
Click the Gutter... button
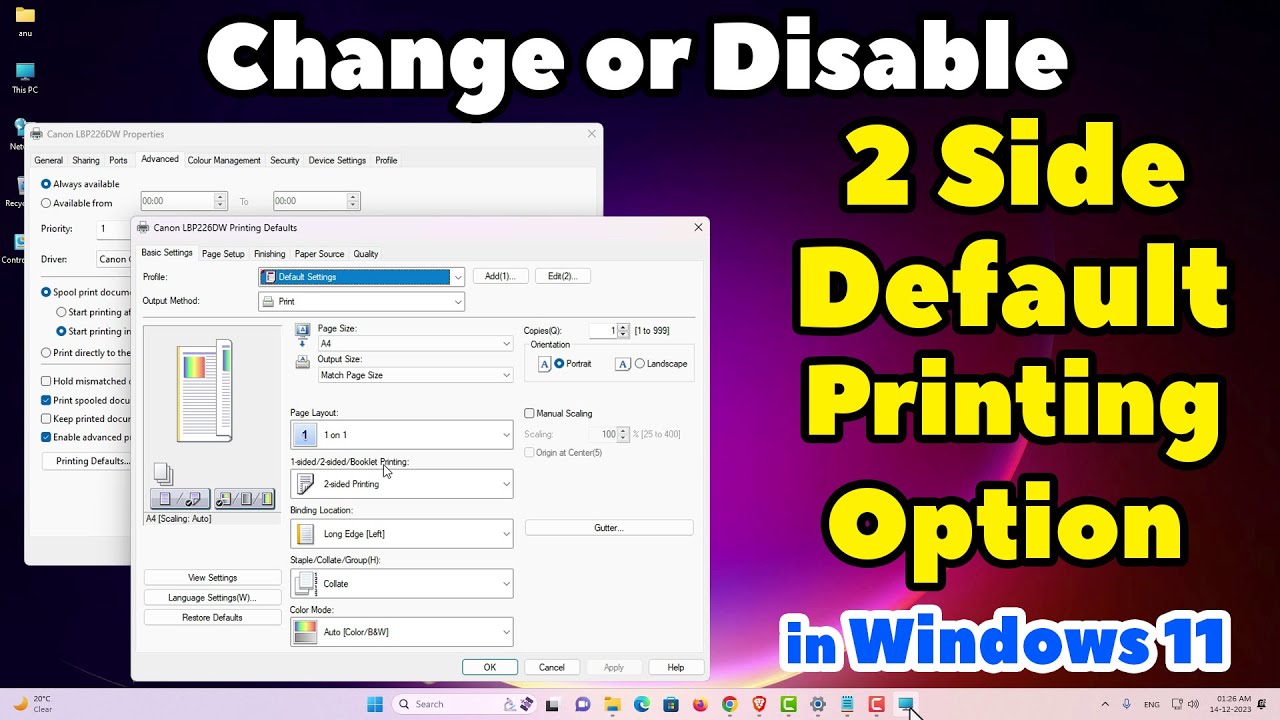609,528
